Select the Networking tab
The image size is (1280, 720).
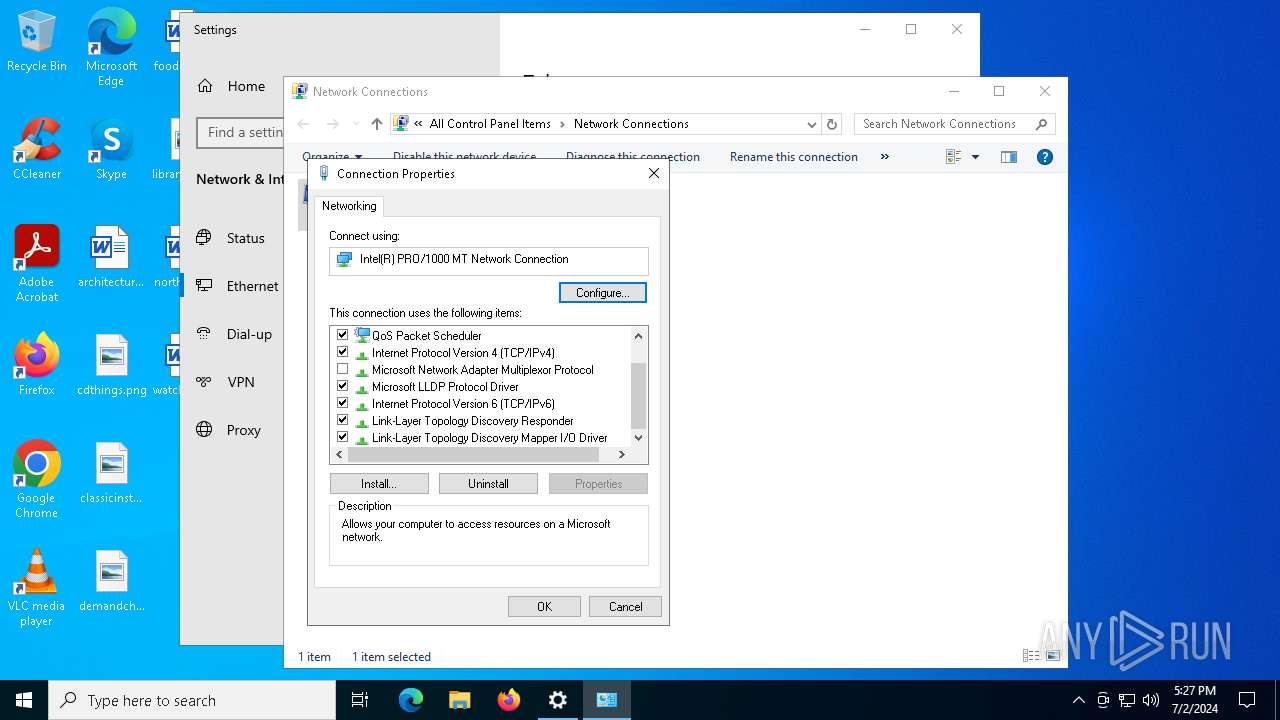[349, 206]
